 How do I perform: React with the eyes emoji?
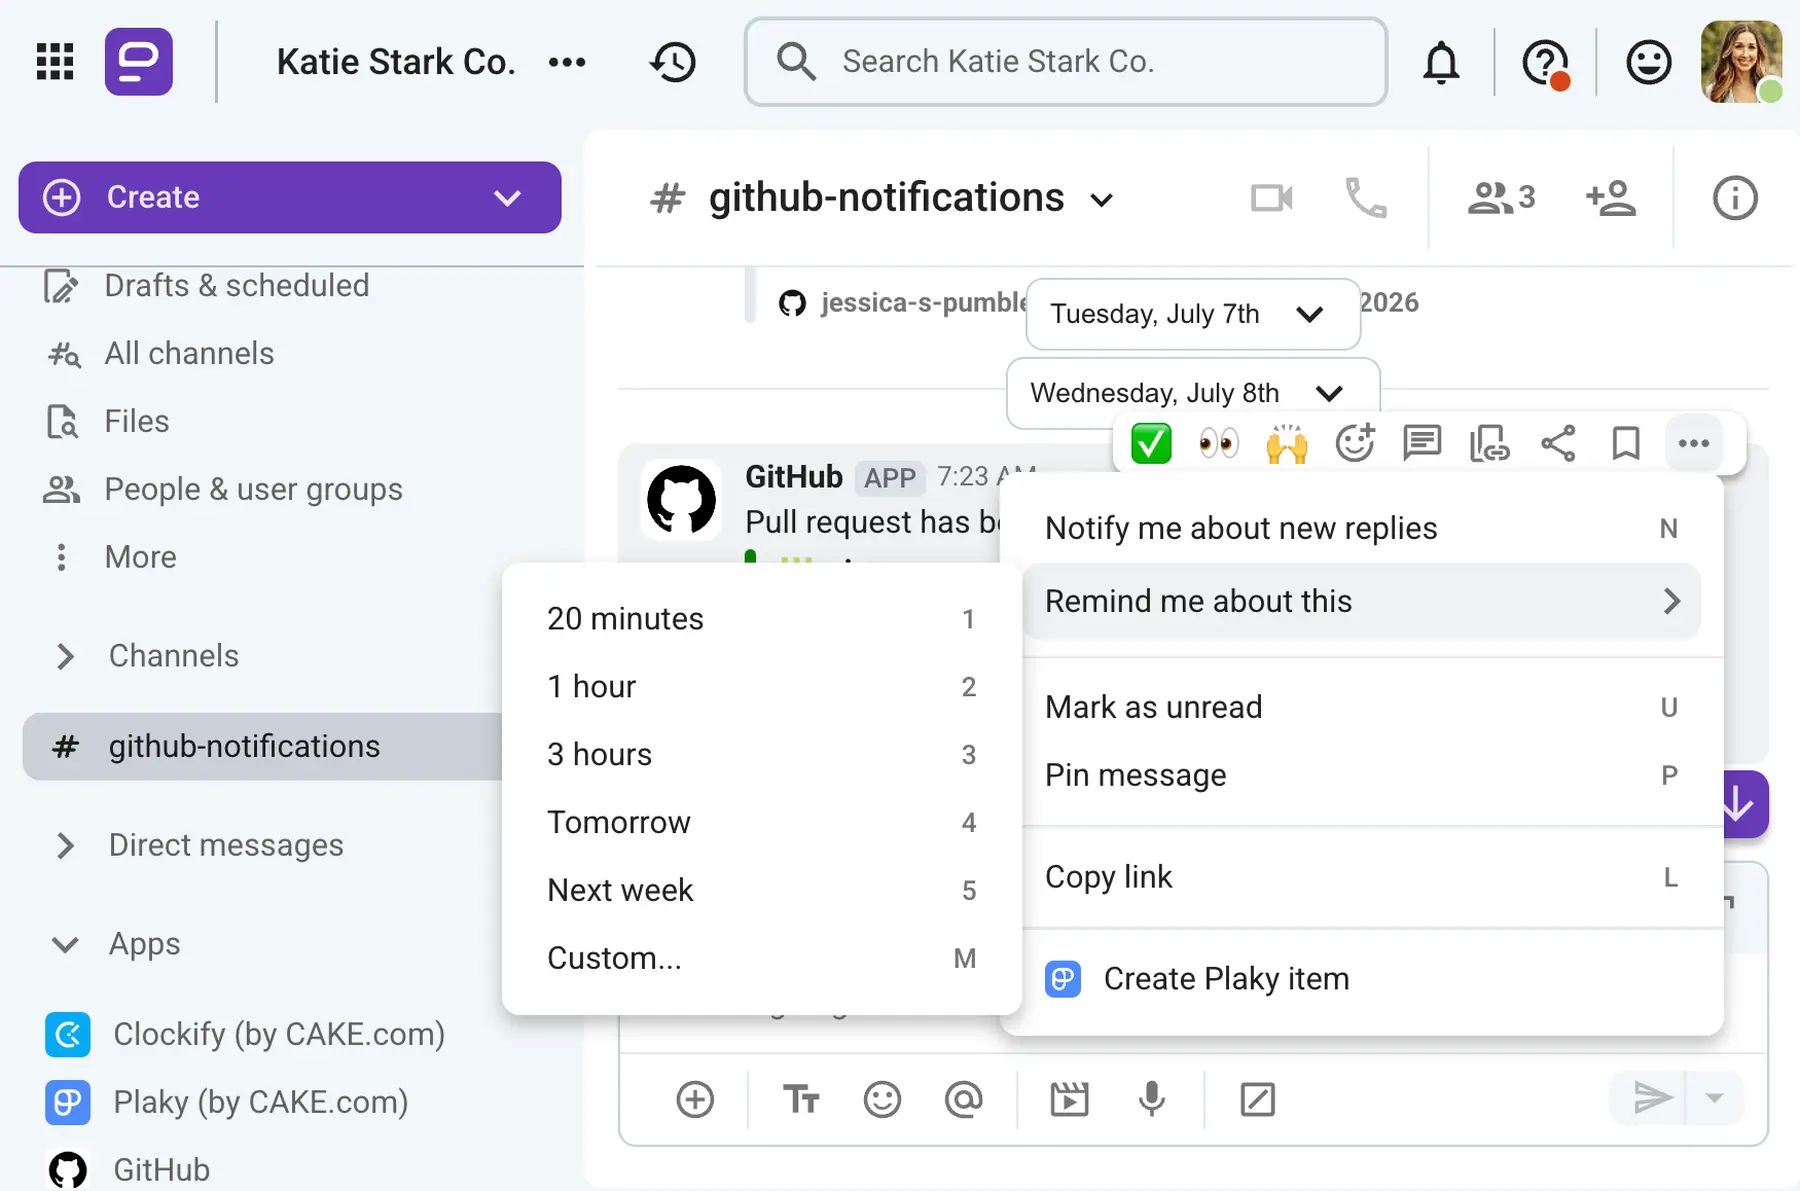click(1218, 443)
